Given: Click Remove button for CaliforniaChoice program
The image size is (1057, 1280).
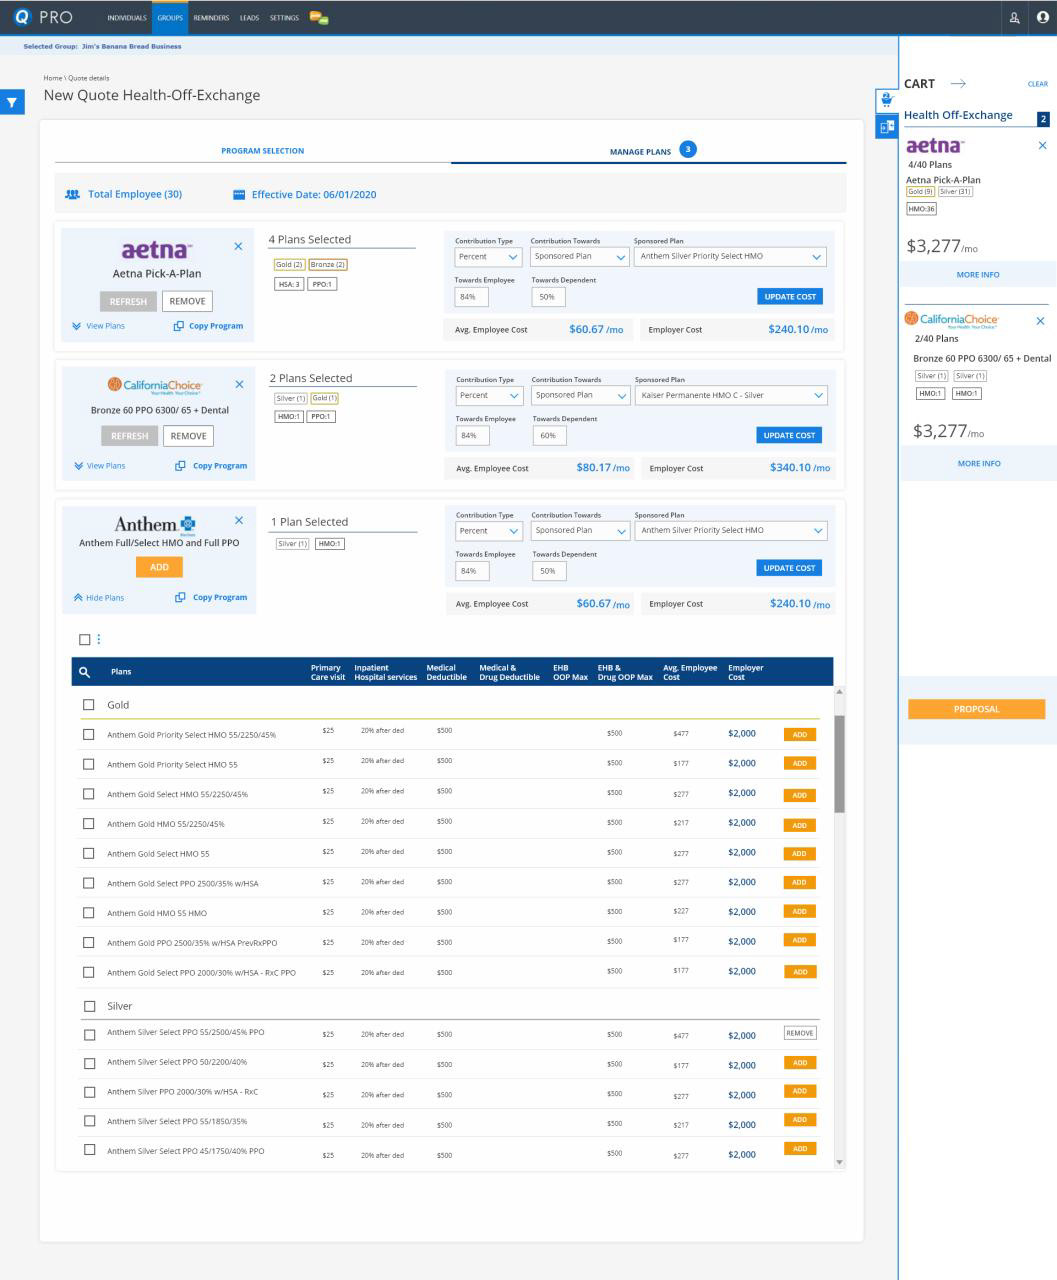Looking at the screenshot, I should (188, 436).
